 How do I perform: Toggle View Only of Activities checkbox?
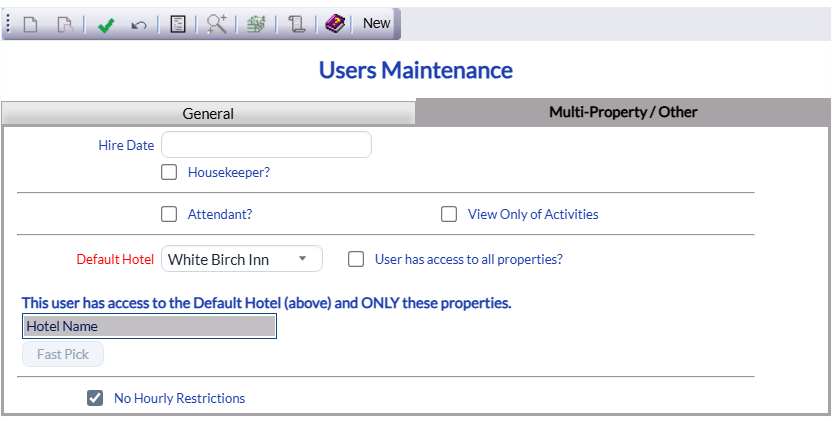449,214
